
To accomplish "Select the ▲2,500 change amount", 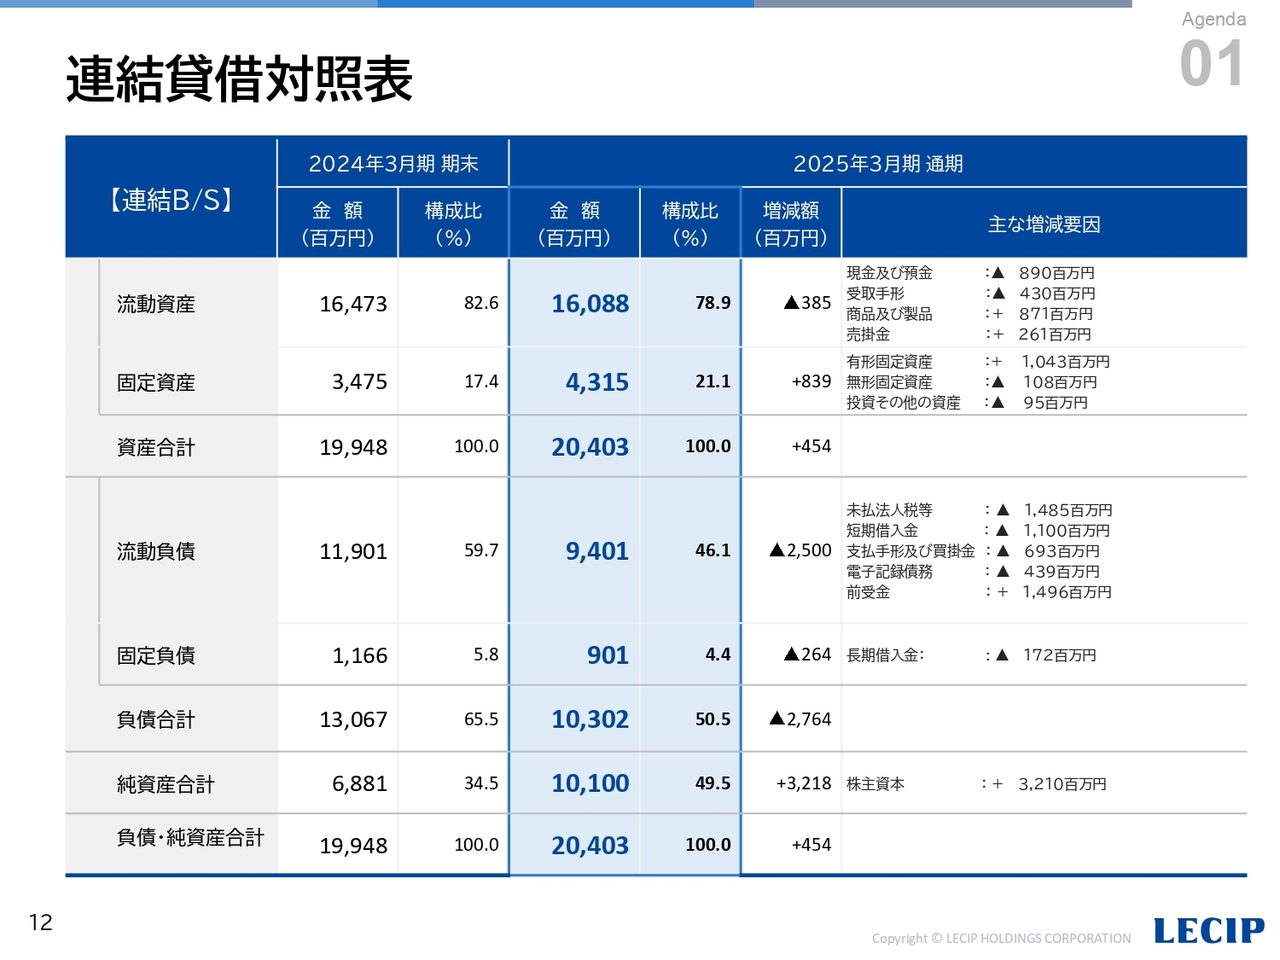I will 800,550.
